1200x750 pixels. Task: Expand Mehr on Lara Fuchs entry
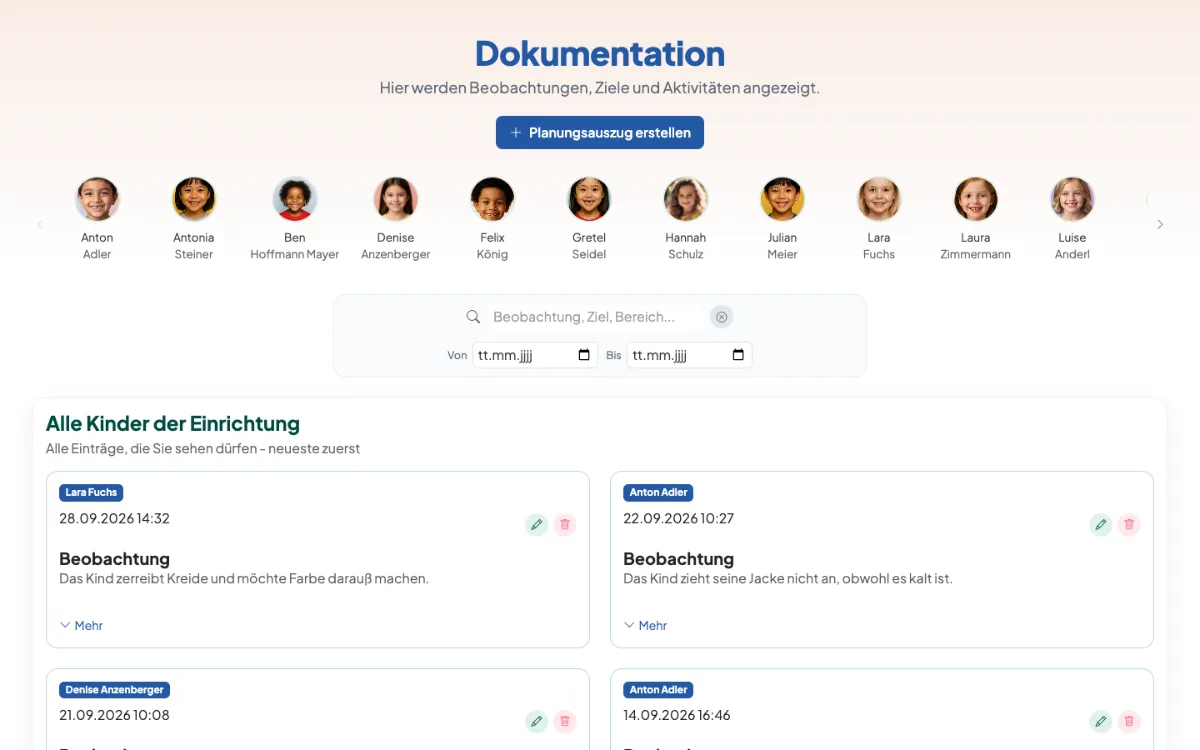(81, 625)
